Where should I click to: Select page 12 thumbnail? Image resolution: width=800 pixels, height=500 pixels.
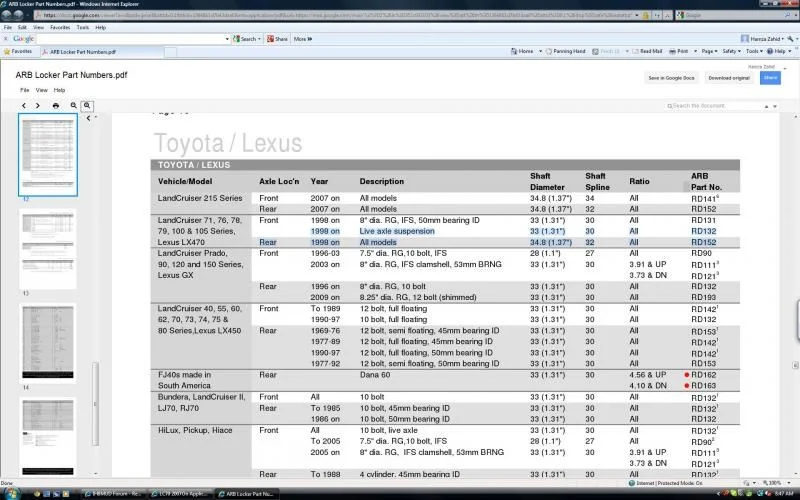[x=48, y=155]
